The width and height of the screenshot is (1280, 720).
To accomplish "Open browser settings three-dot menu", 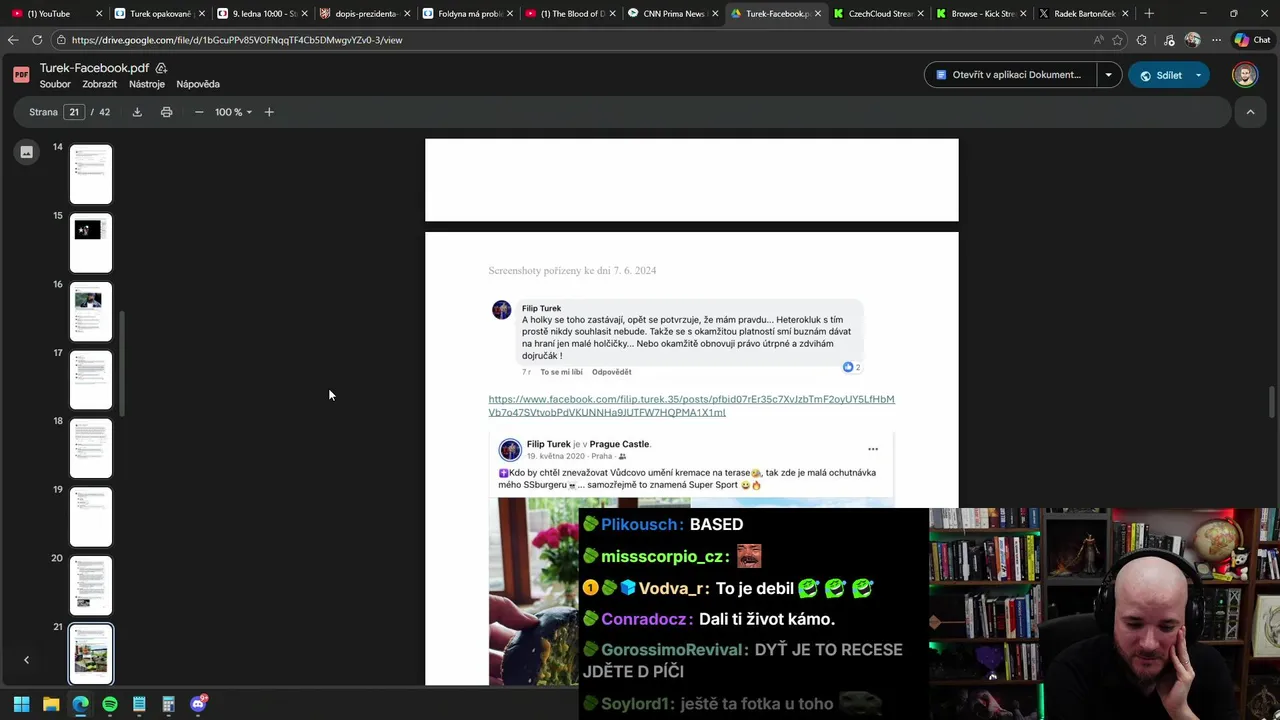I will coord(1215,40).
